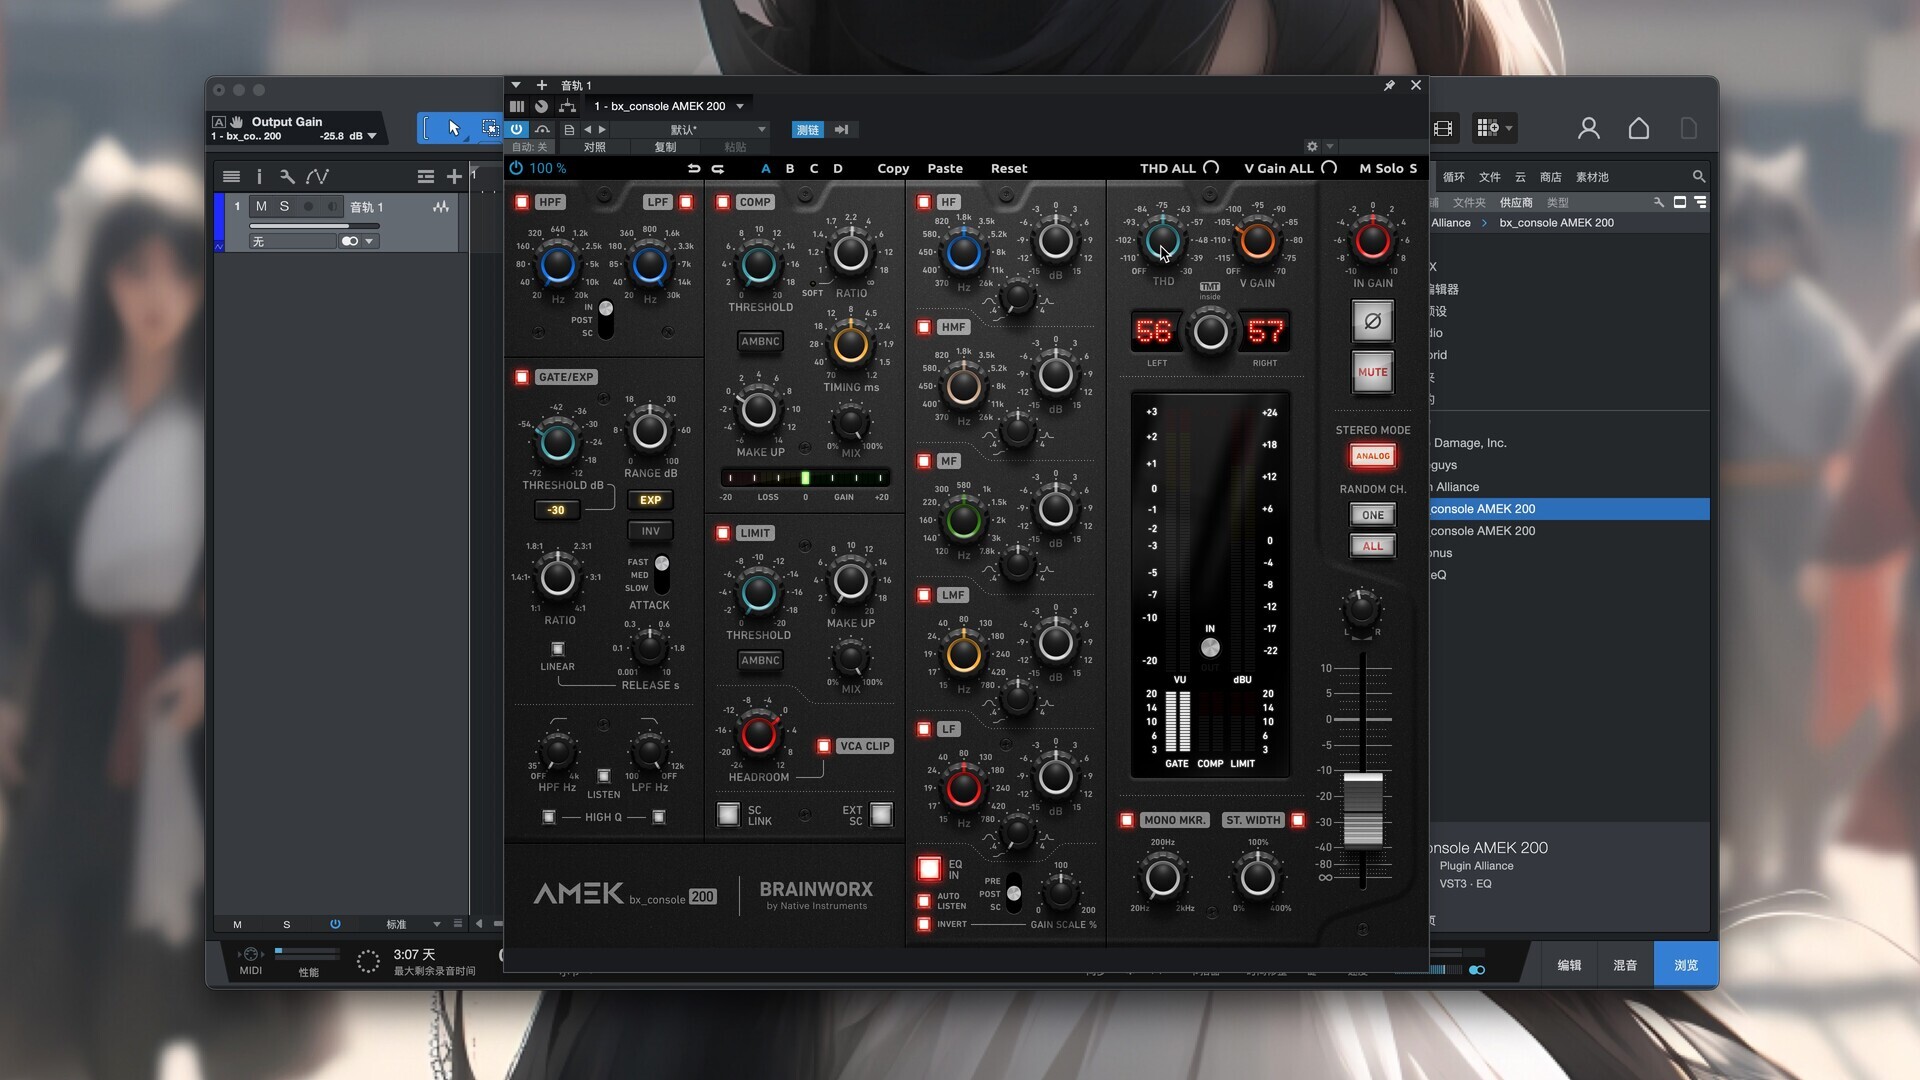Select the highlighted console AMEK 200 browser entry
Viewport: 1920px width, 1080px height.
(1569, 509)
